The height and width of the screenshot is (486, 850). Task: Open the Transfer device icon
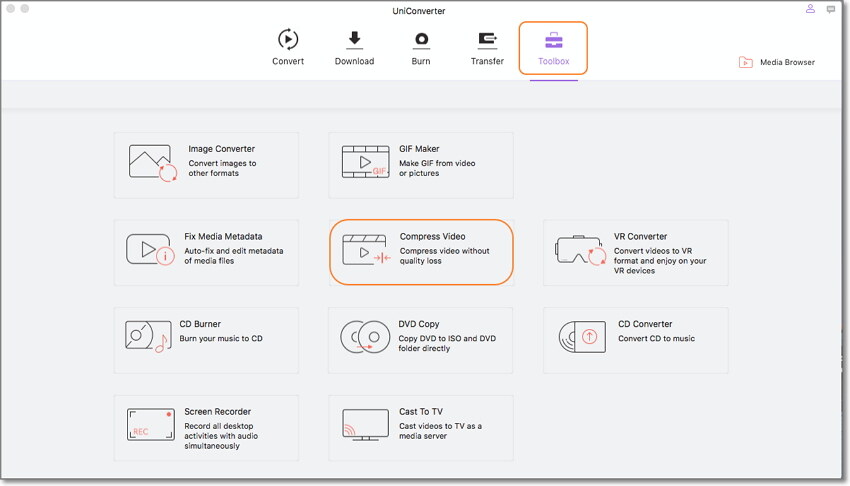click(x=487, y=40)
